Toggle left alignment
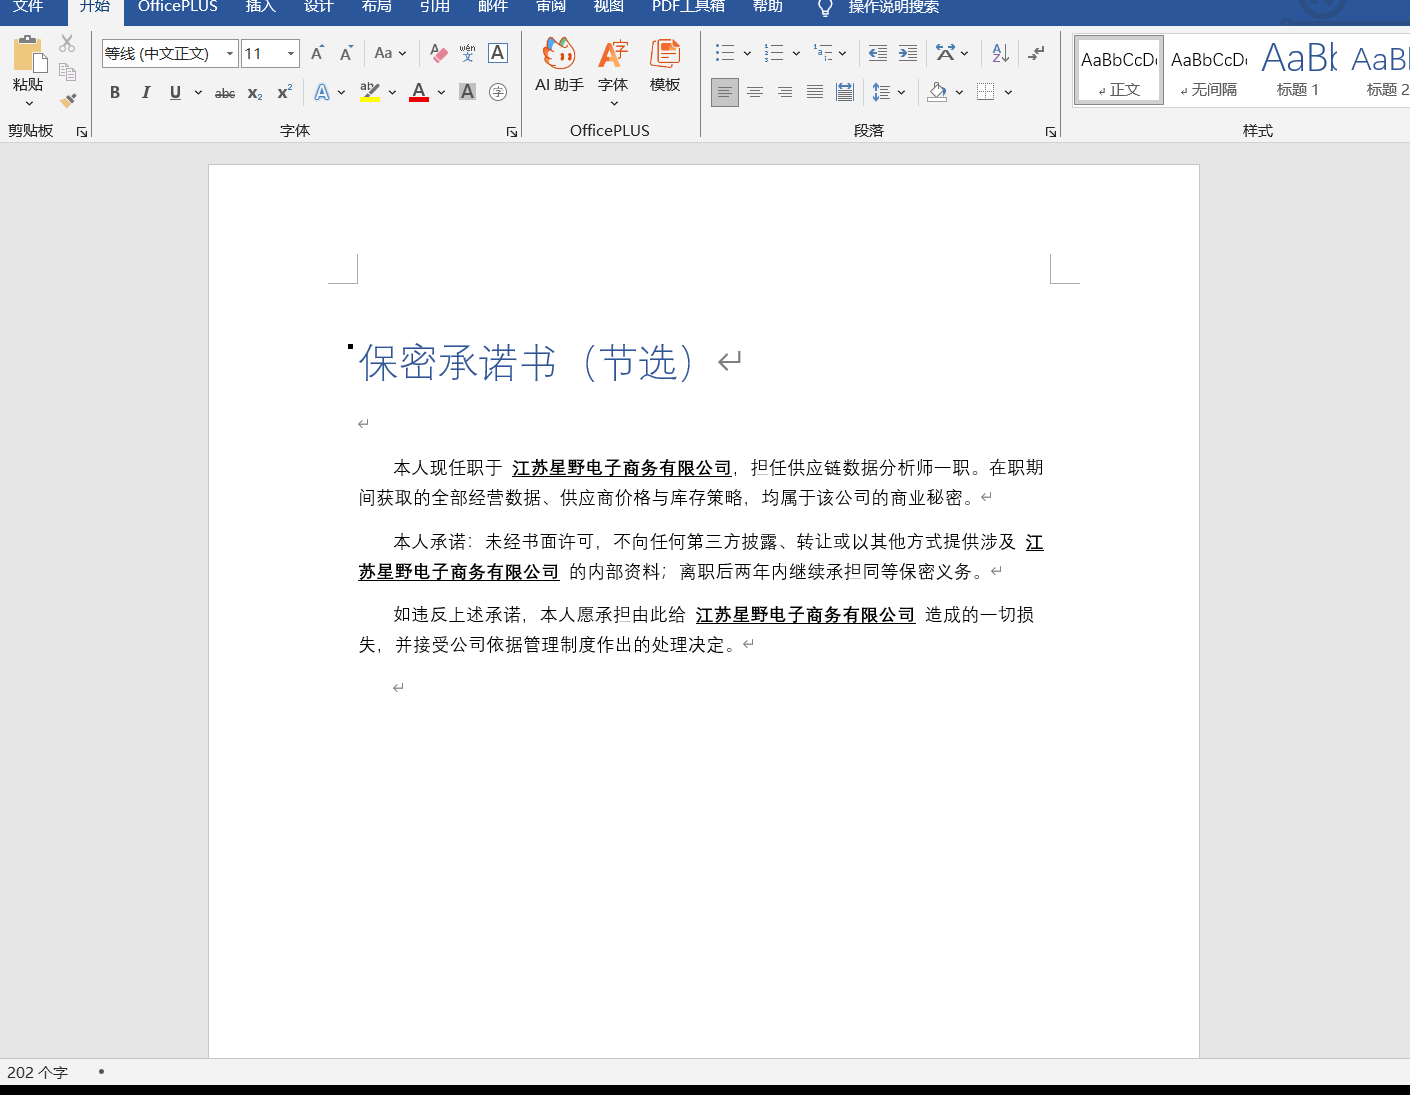 (x=725, y=92)
